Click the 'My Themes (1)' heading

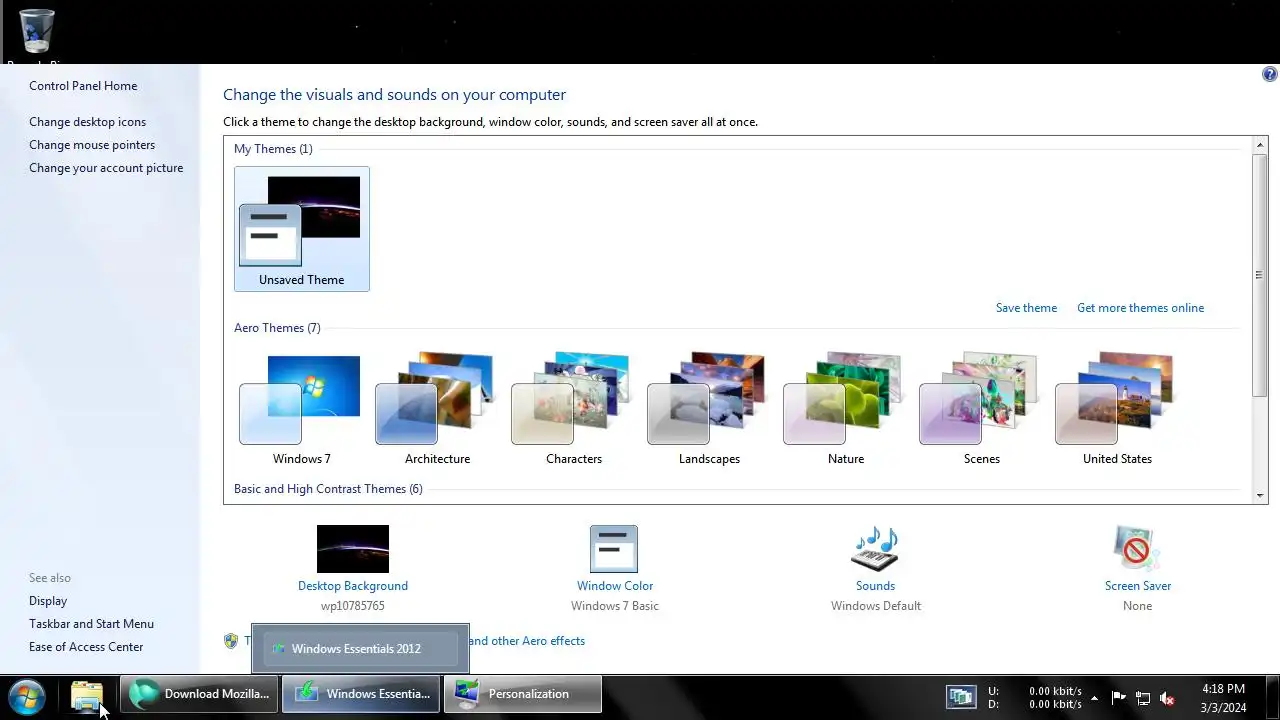(273, 149)
